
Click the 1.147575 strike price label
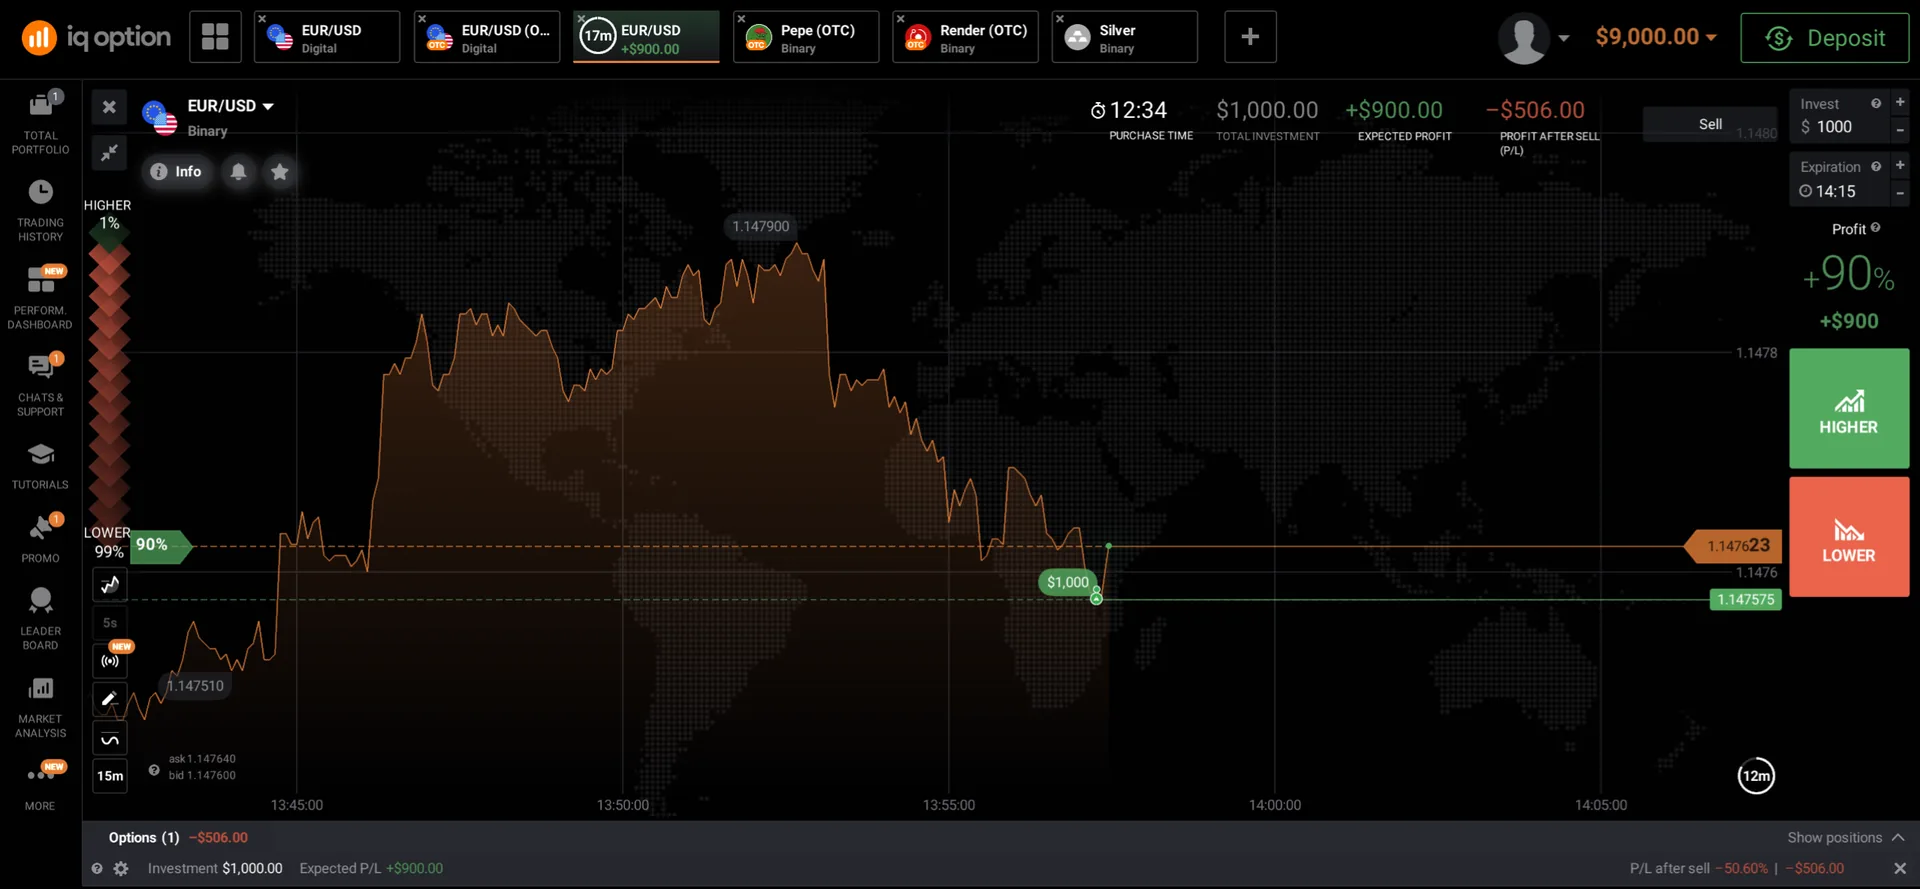(x=1746, y=600)
